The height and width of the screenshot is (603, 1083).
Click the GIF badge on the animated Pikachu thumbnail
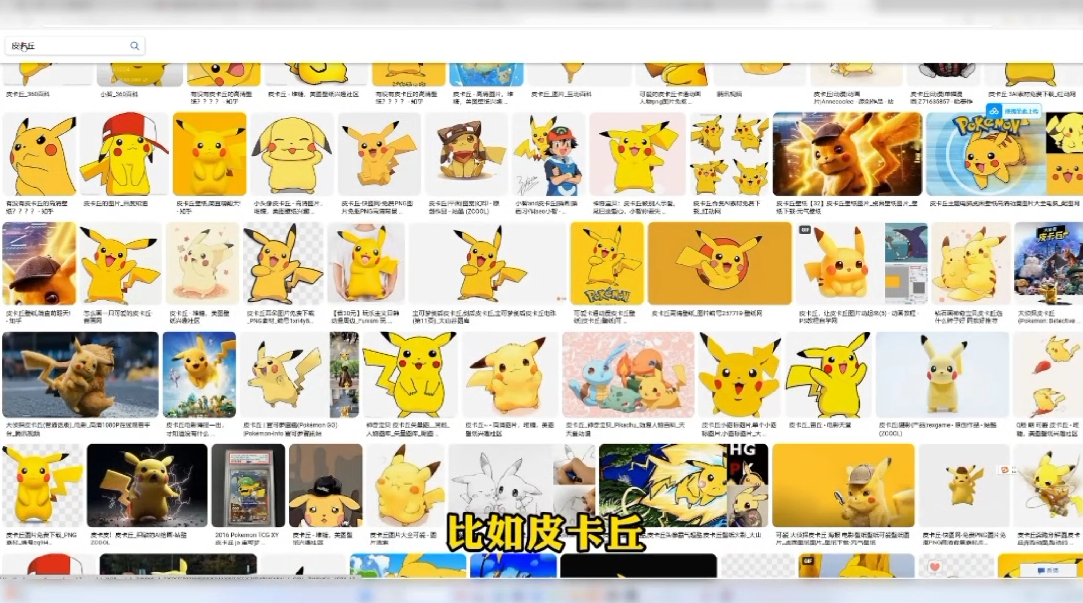805,228
